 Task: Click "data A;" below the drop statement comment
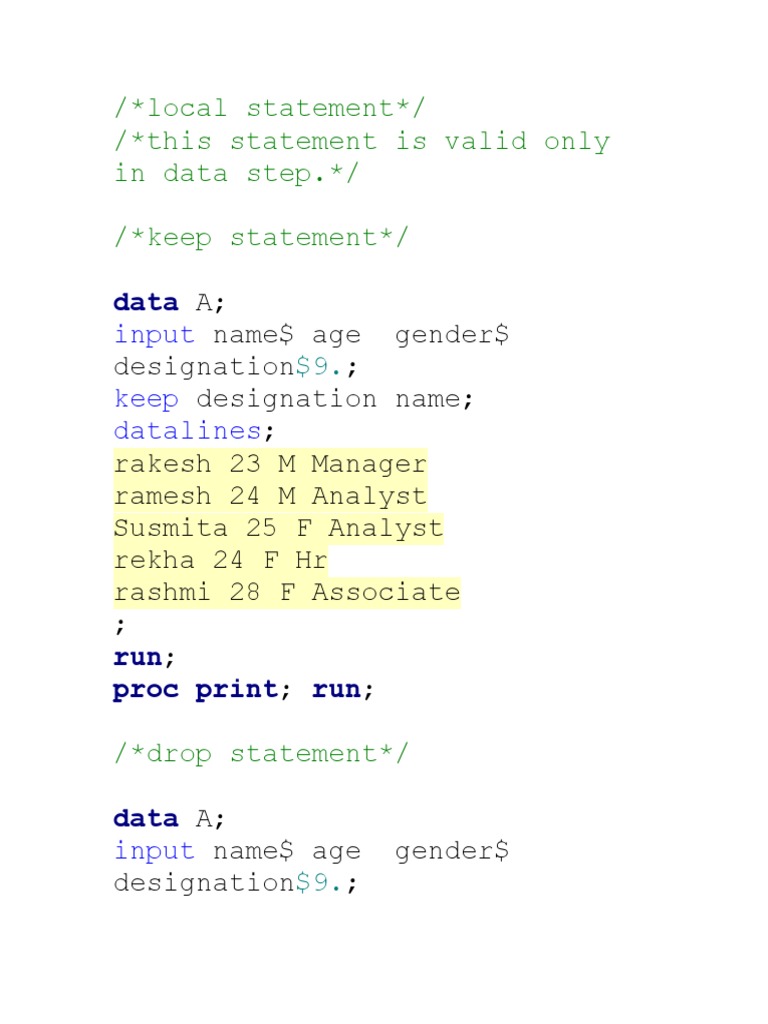[170, 818]
